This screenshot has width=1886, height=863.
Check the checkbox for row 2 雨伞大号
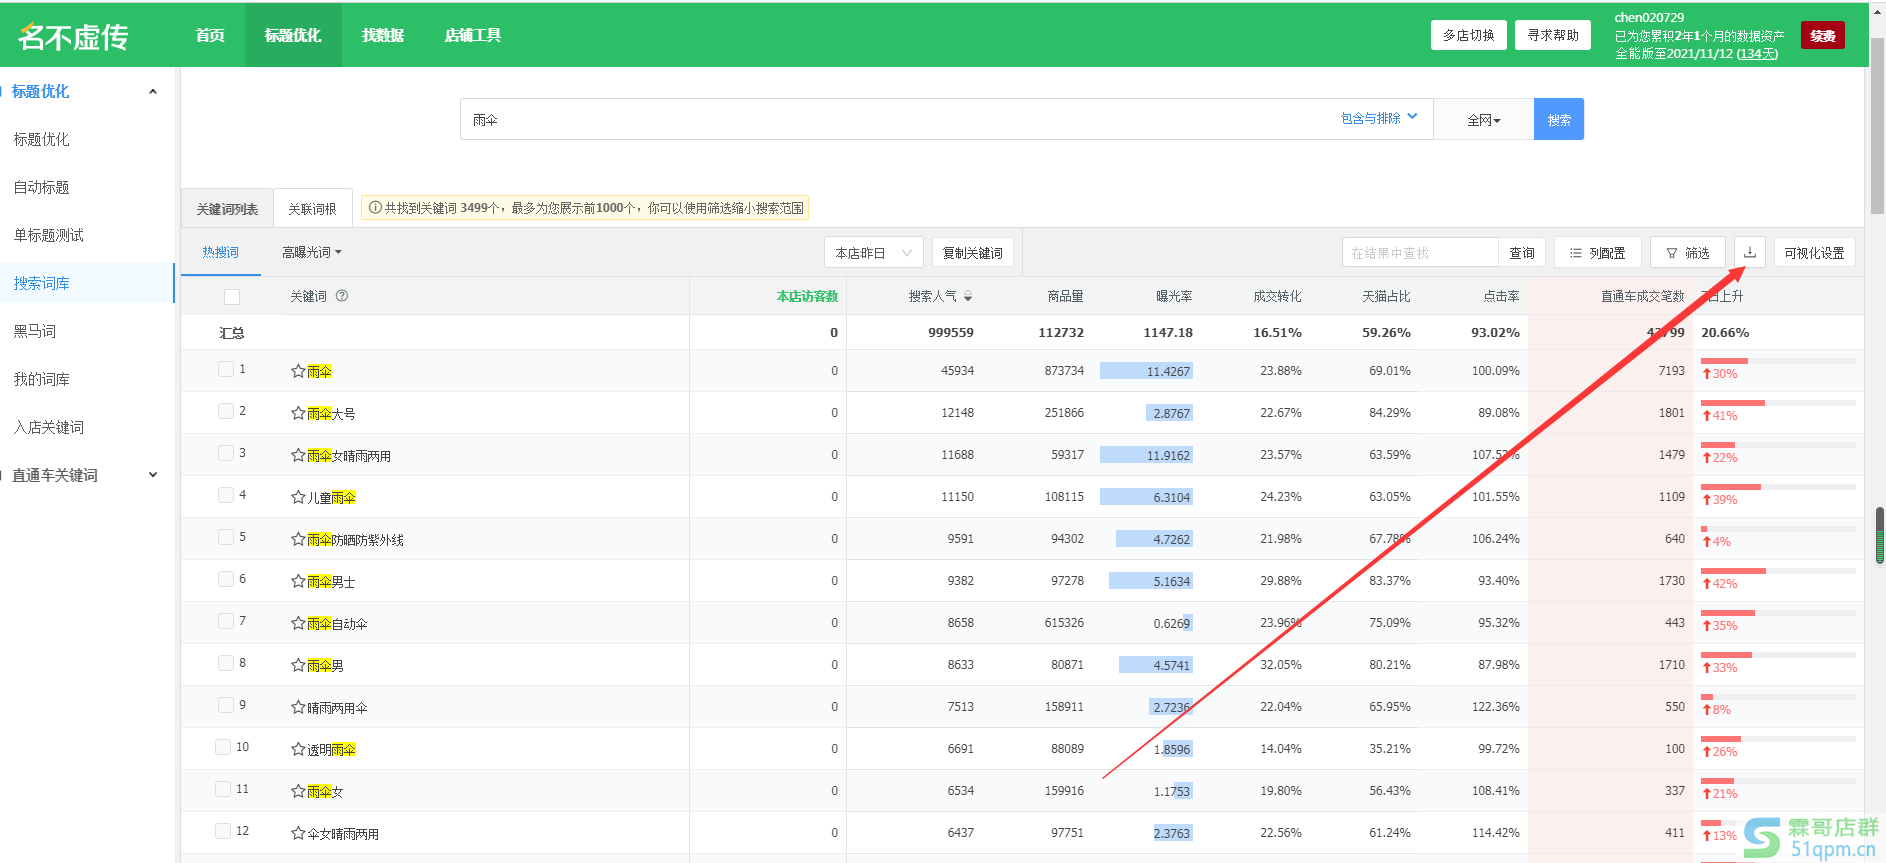(226, 411)
